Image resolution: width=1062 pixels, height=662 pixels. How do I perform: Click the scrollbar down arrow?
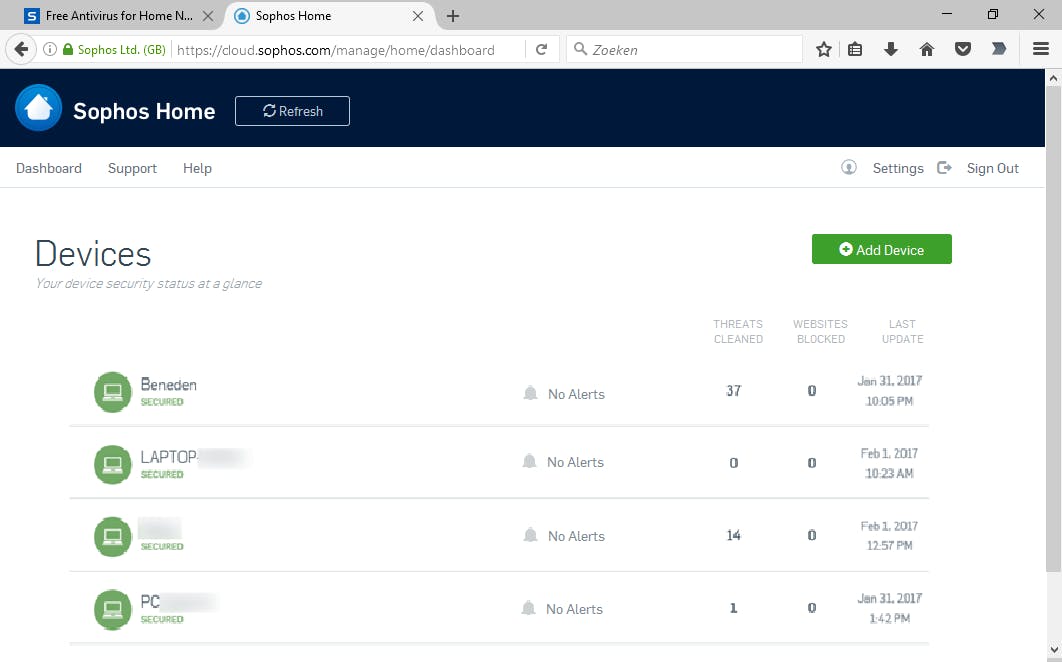coord(1053,650)
